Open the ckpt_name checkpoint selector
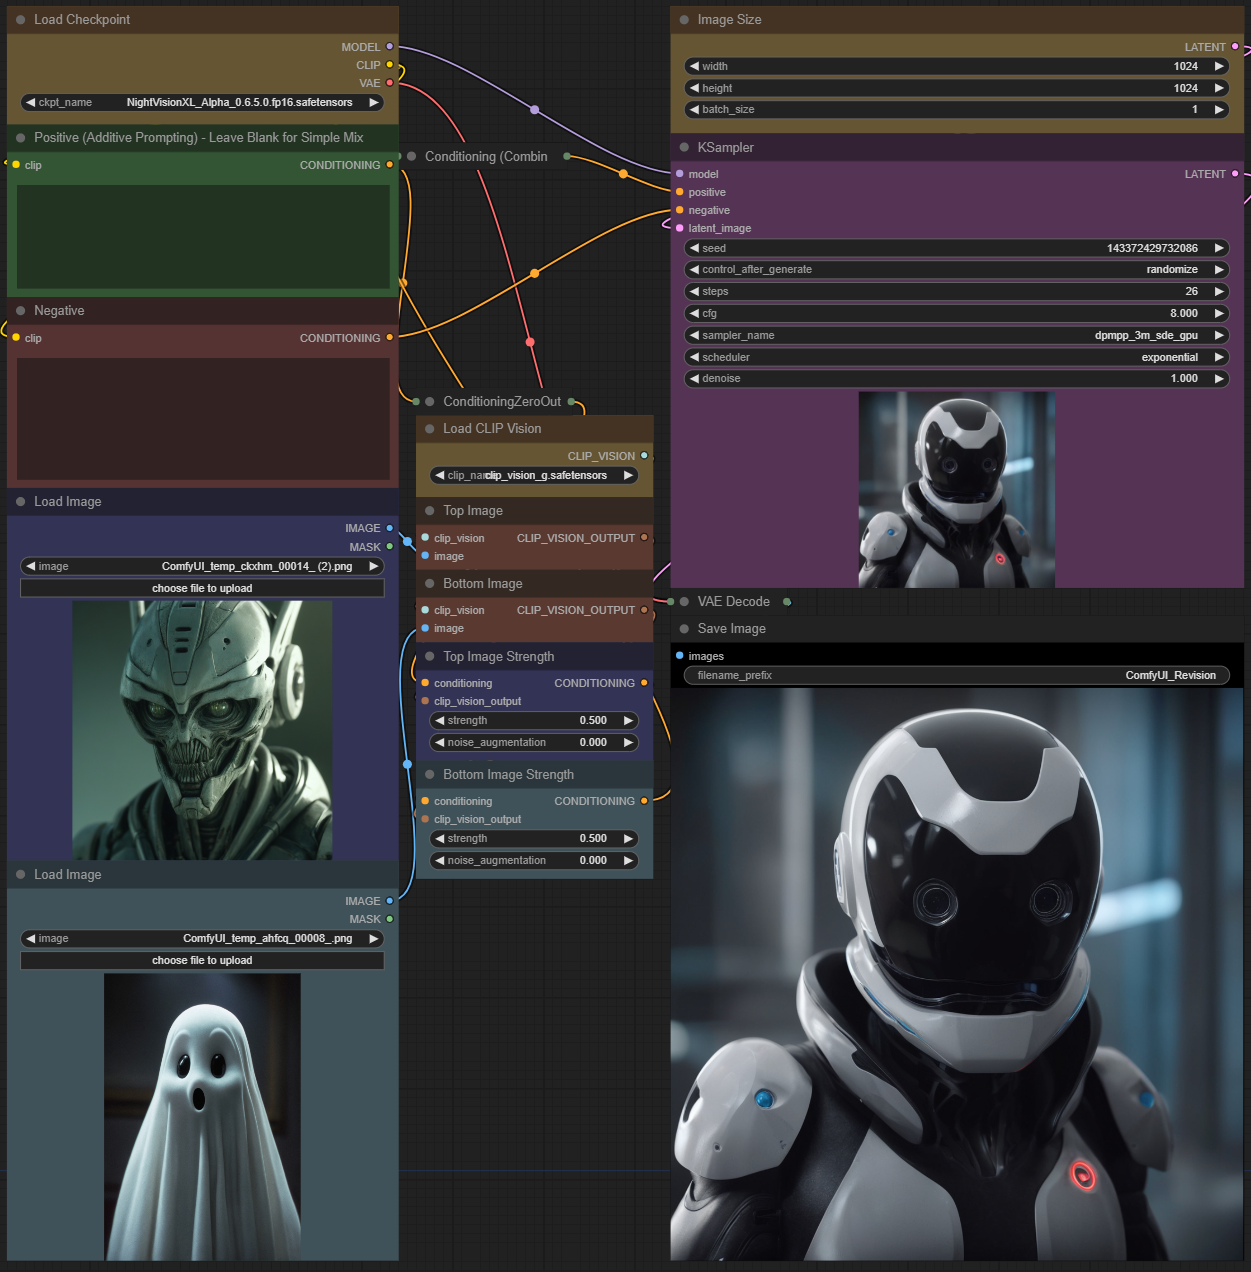This screenshot has width=1251, height=1272. (202, 102)
